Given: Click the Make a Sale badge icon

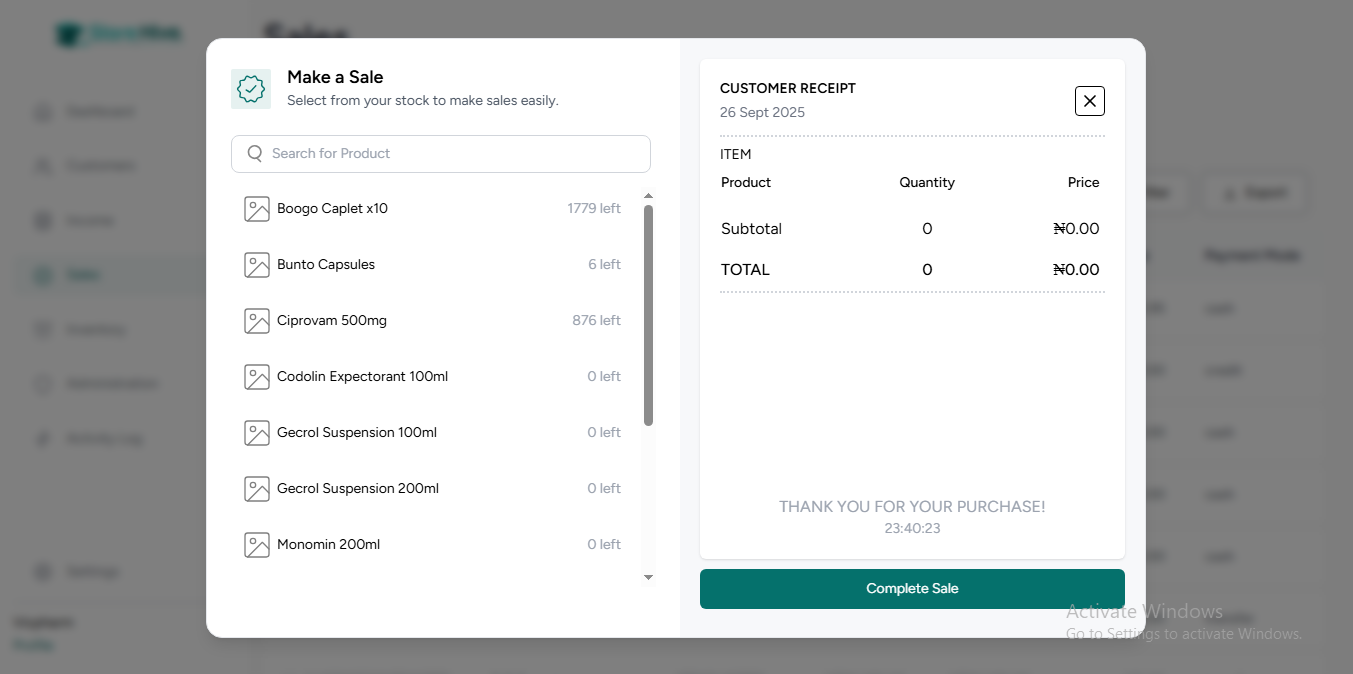Looking at the screenshot, I should point(251,89).
